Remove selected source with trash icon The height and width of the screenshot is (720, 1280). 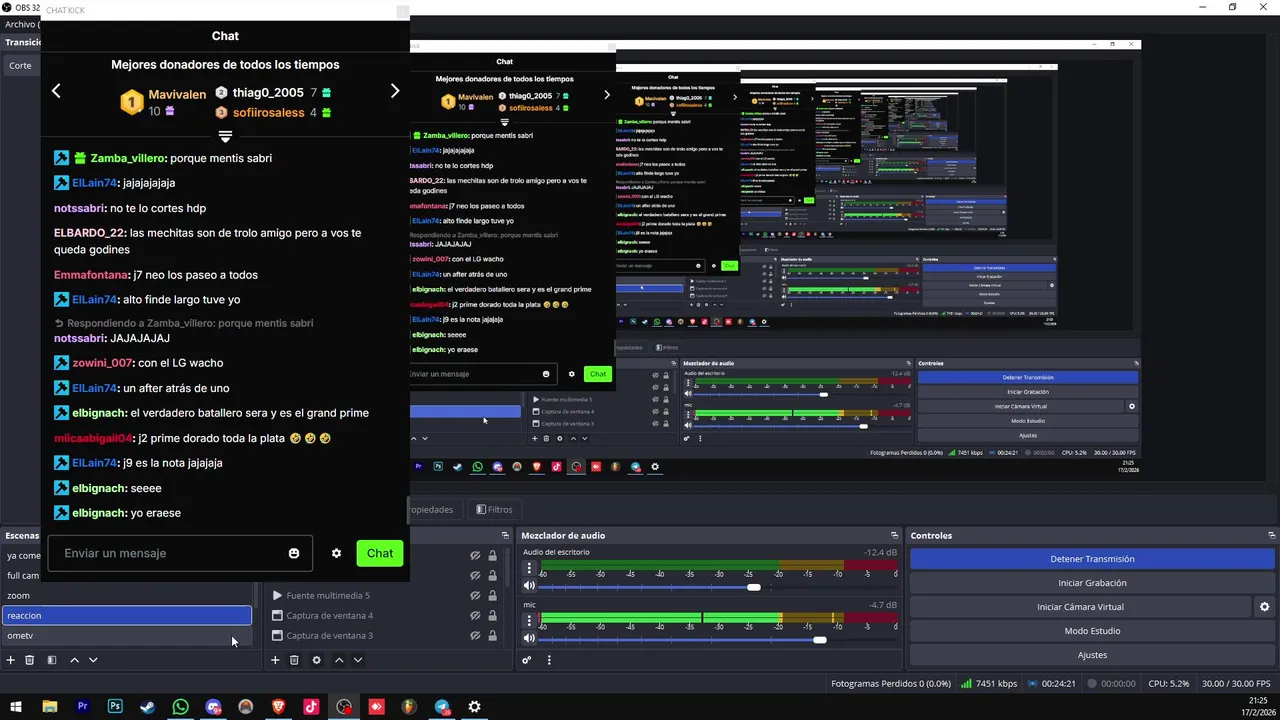tap(294, 660)
